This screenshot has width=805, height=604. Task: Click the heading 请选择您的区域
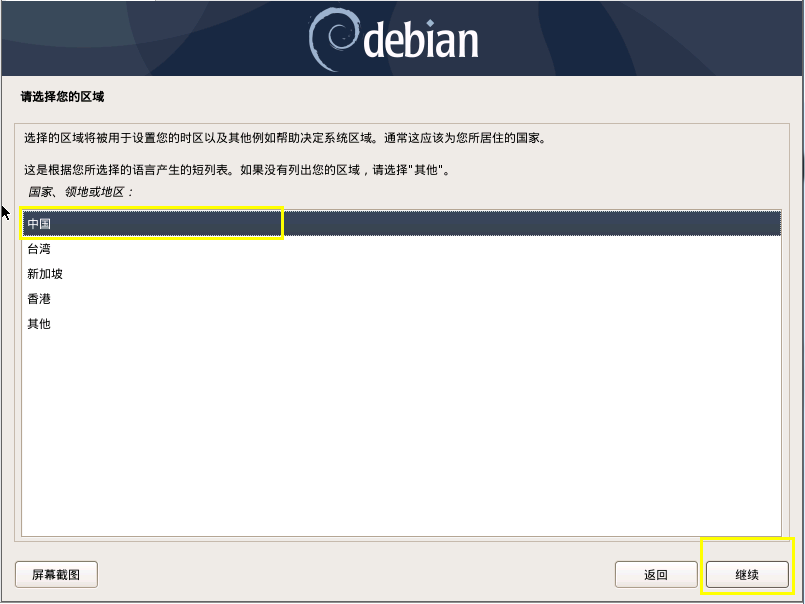[x=63, y=97]
